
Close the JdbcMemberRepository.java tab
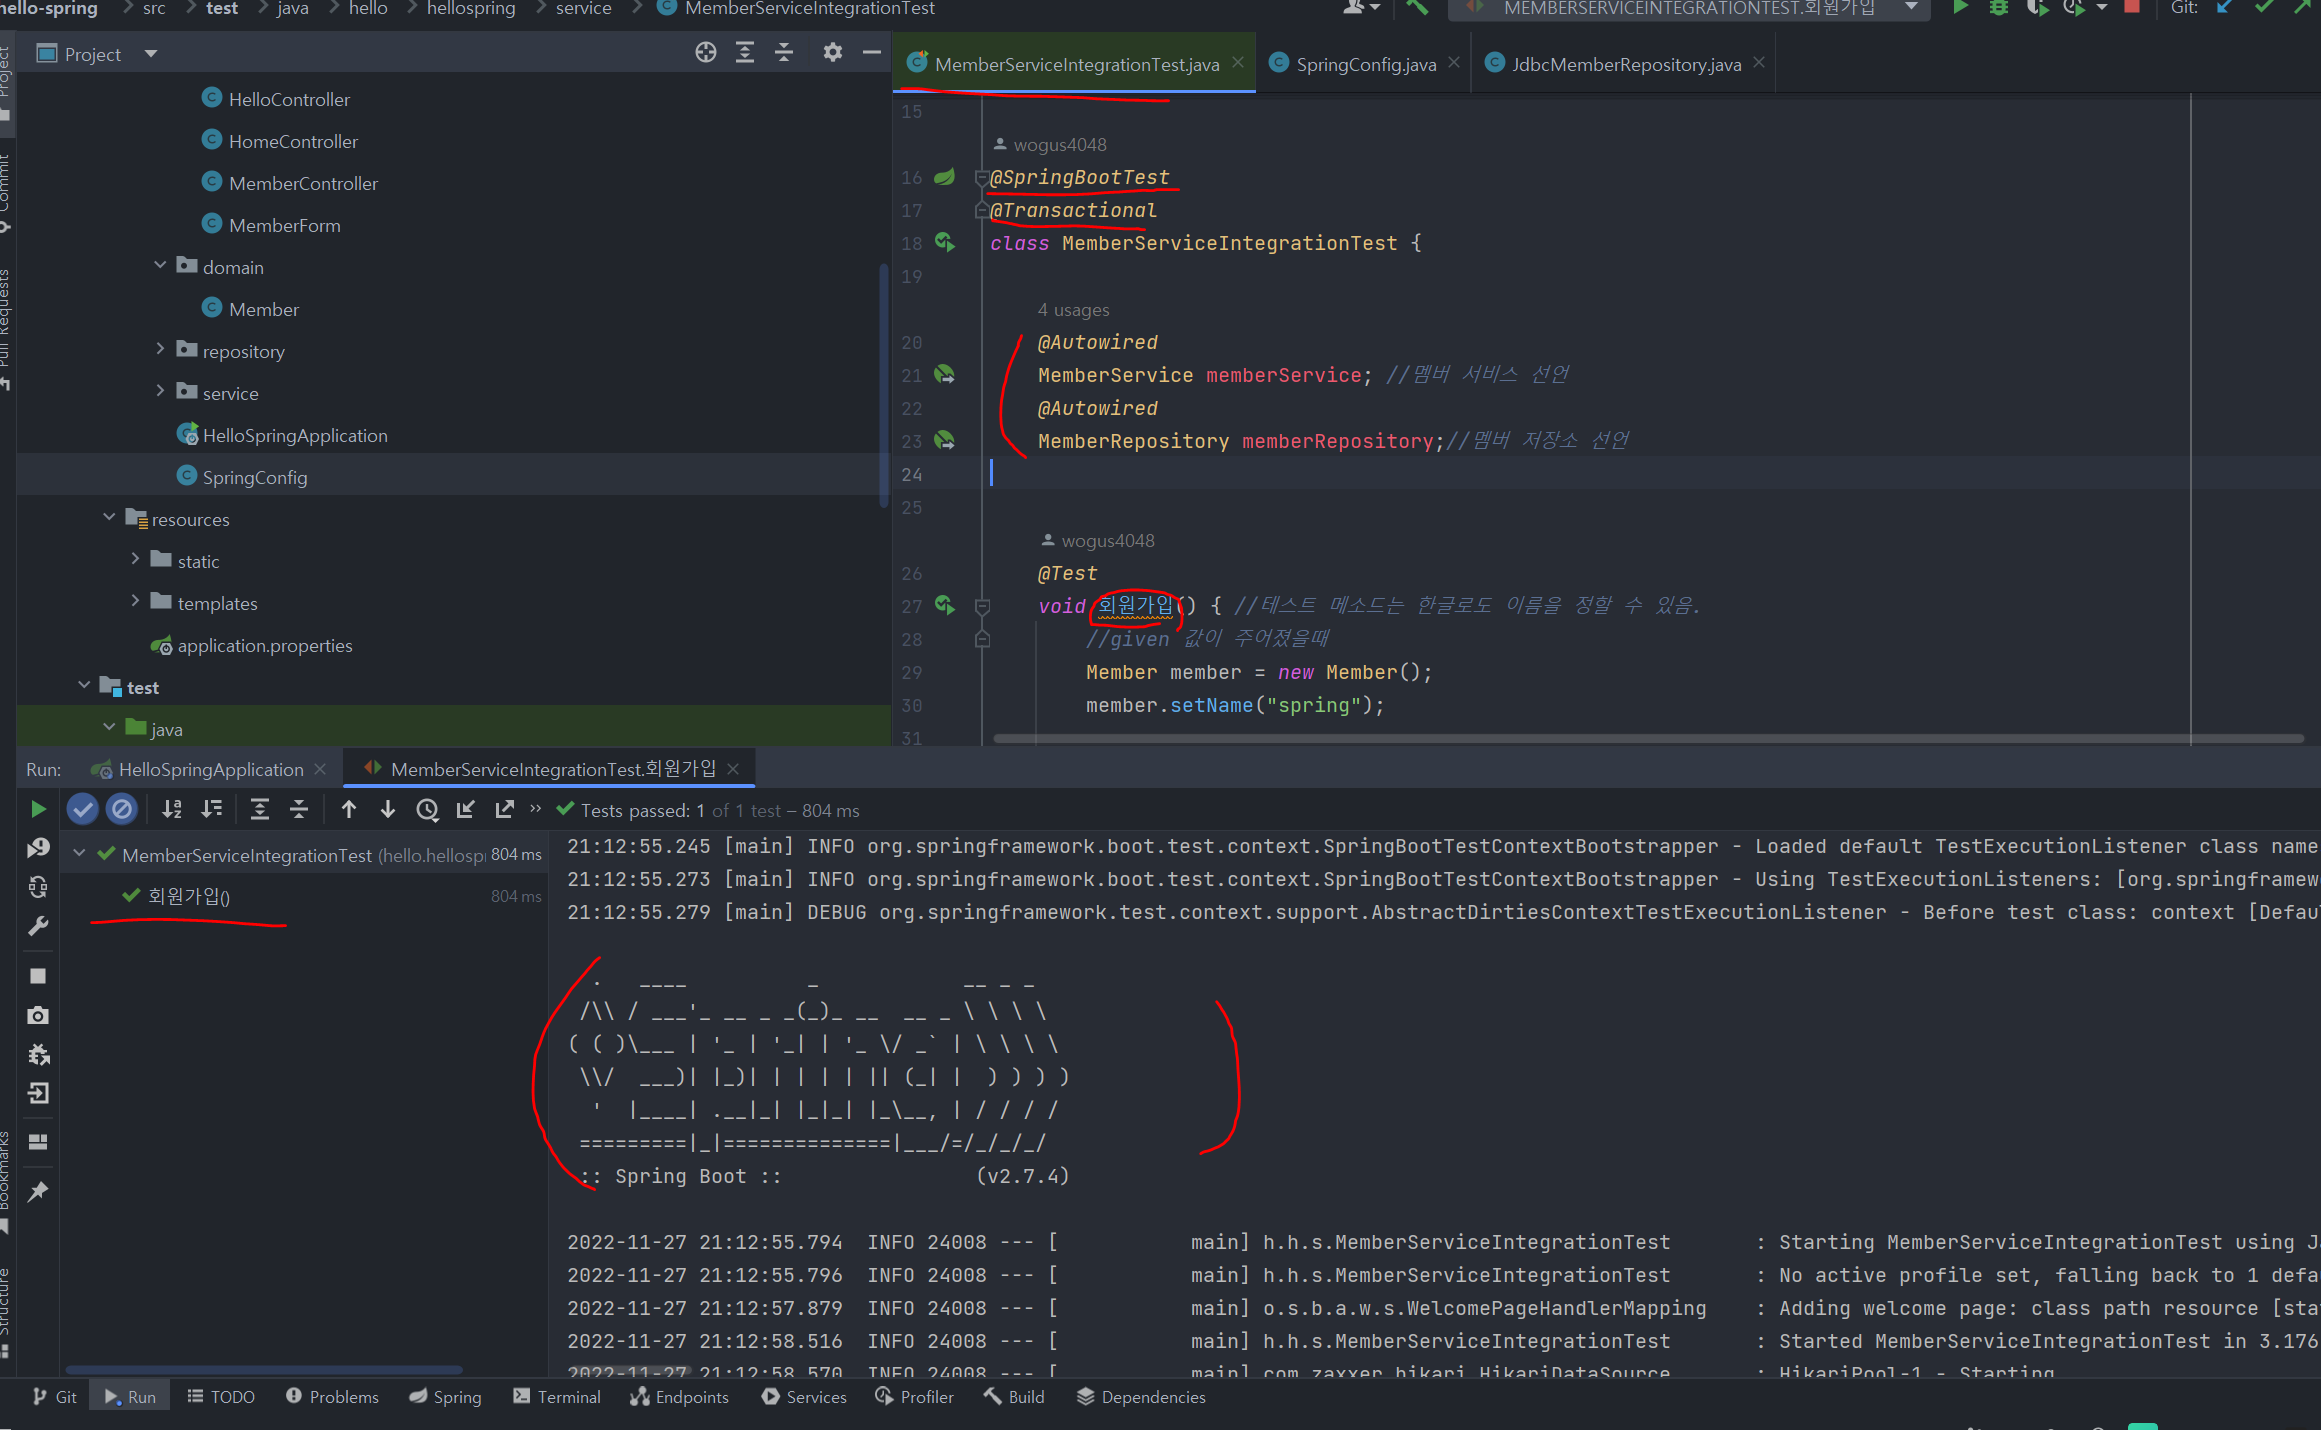click(1759, 63)
